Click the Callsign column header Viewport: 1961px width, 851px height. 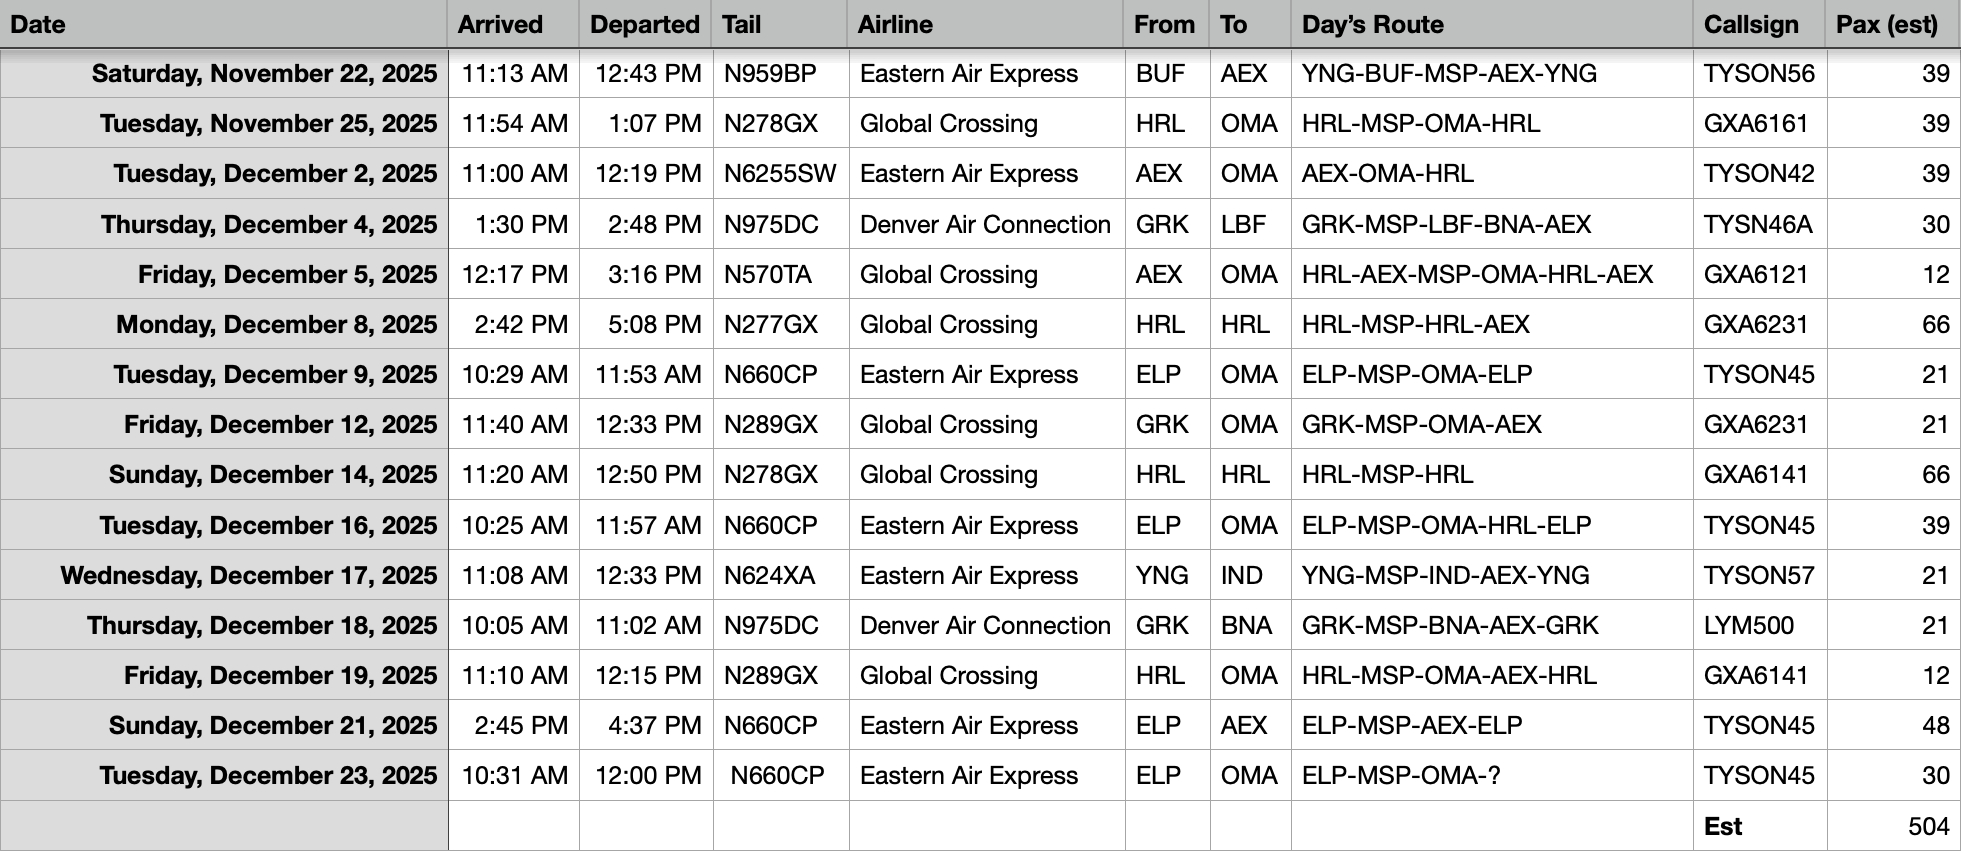1751,25
